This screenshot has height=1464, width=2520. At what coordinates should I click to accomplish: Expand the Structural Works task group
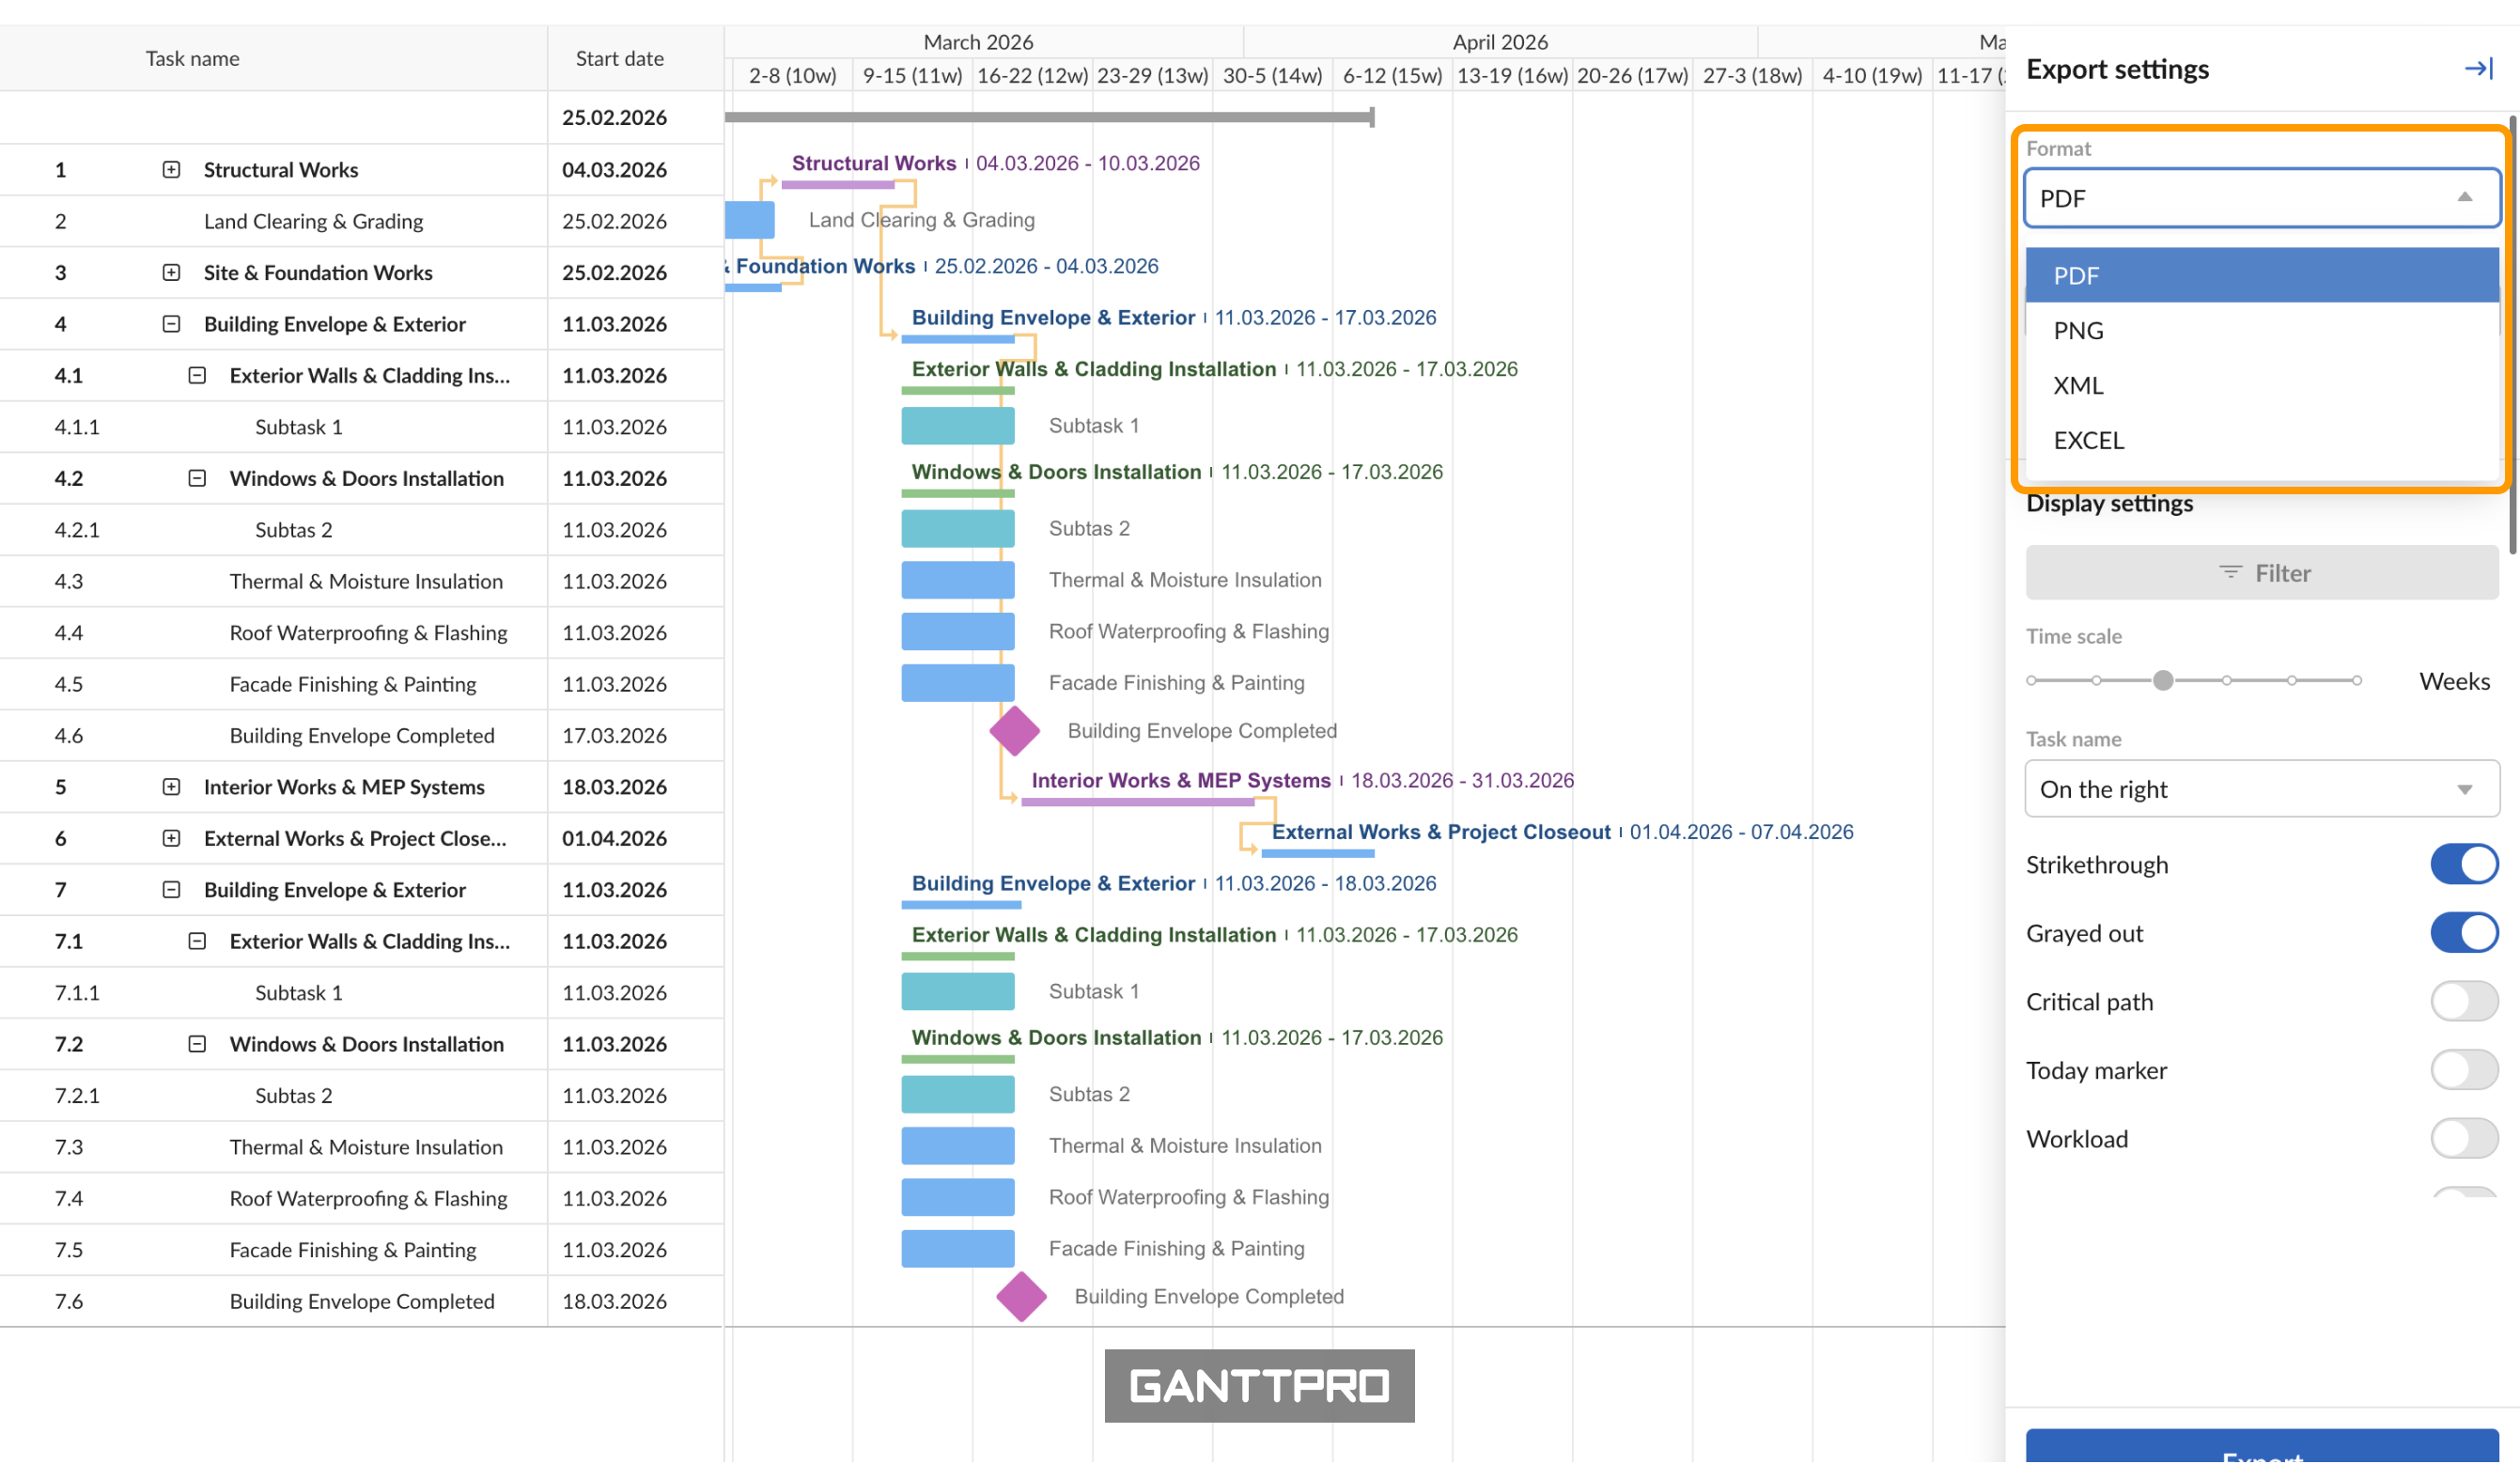point(171,170)
